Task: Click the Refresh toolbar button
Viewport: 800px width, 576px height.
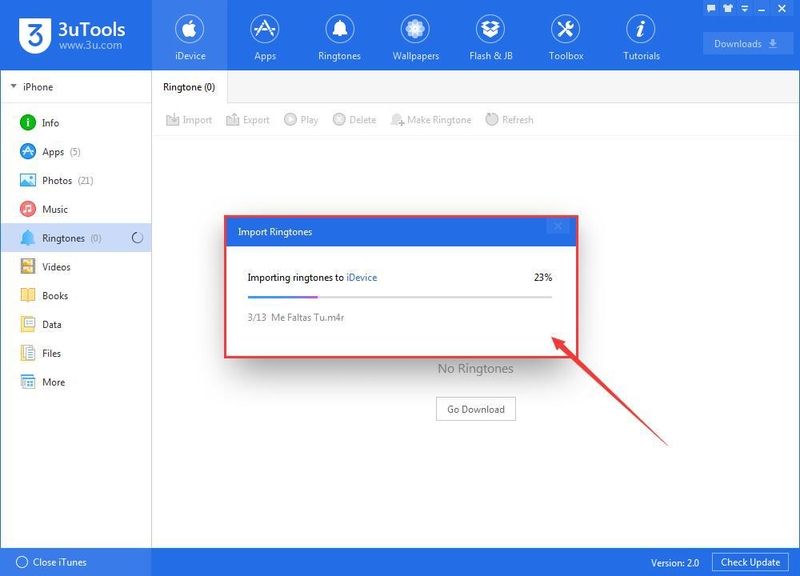Action: [509, 119]
